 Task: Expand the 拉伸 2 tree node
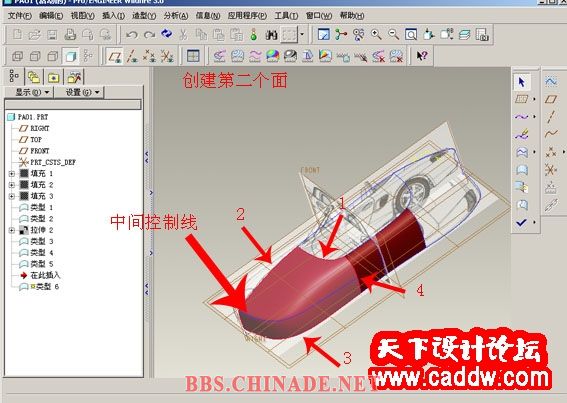[x=12, y=230]
